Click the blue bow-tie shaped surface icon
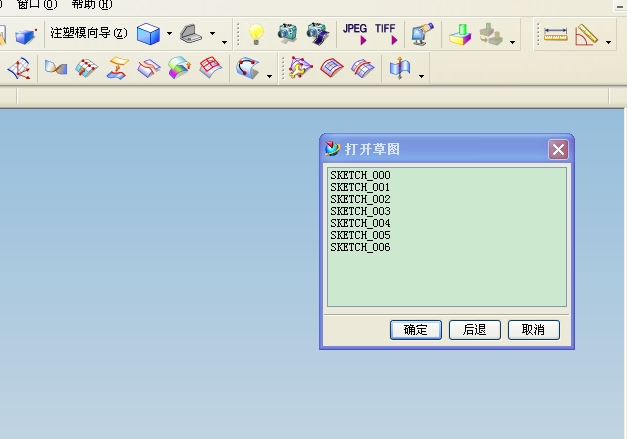This screenshot has width=627, height=439. (x=56, y=67)
